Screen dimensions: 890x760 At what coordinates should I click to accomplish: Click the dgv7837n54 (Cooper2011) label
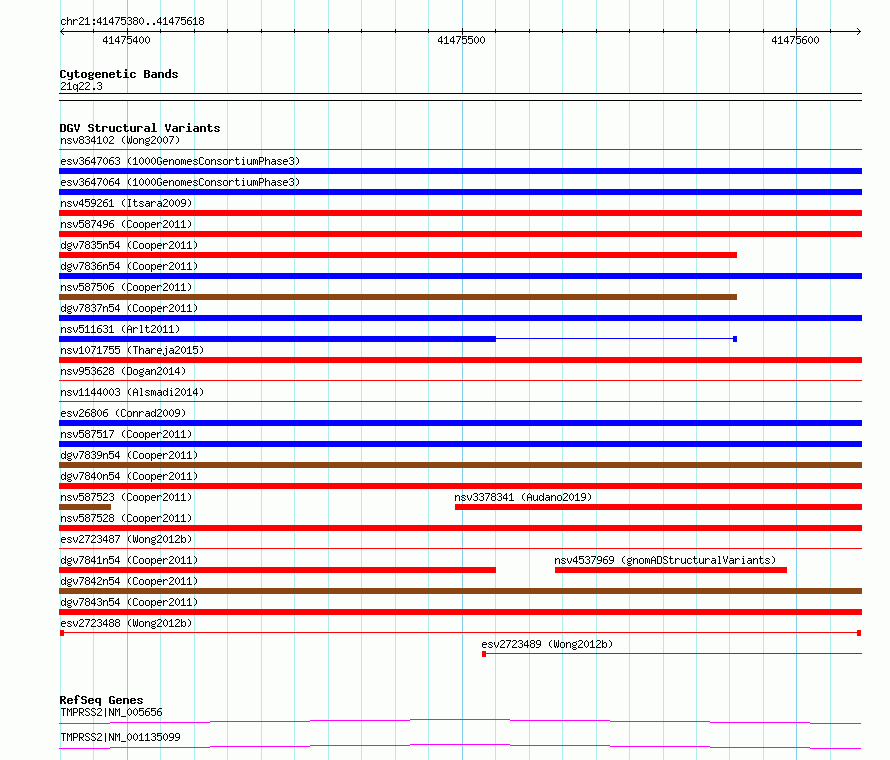(x=129, y=308)
